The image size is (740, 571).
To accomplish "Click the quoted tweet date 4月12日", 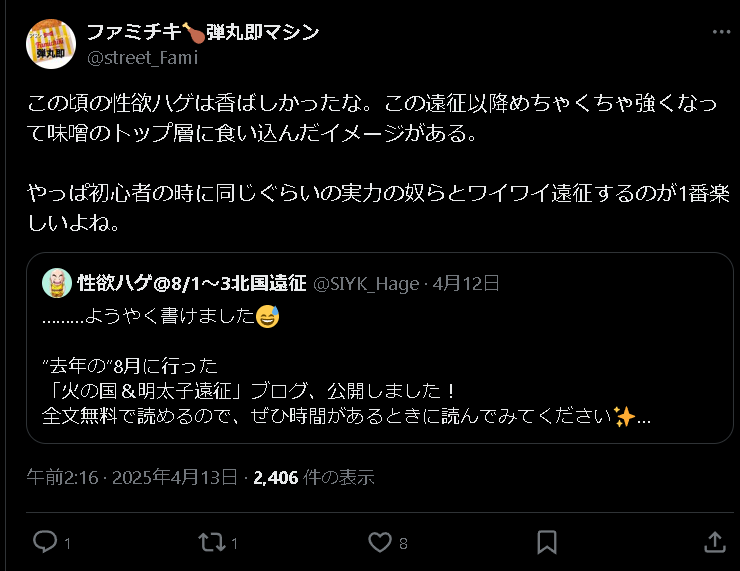I will (466, 283).
